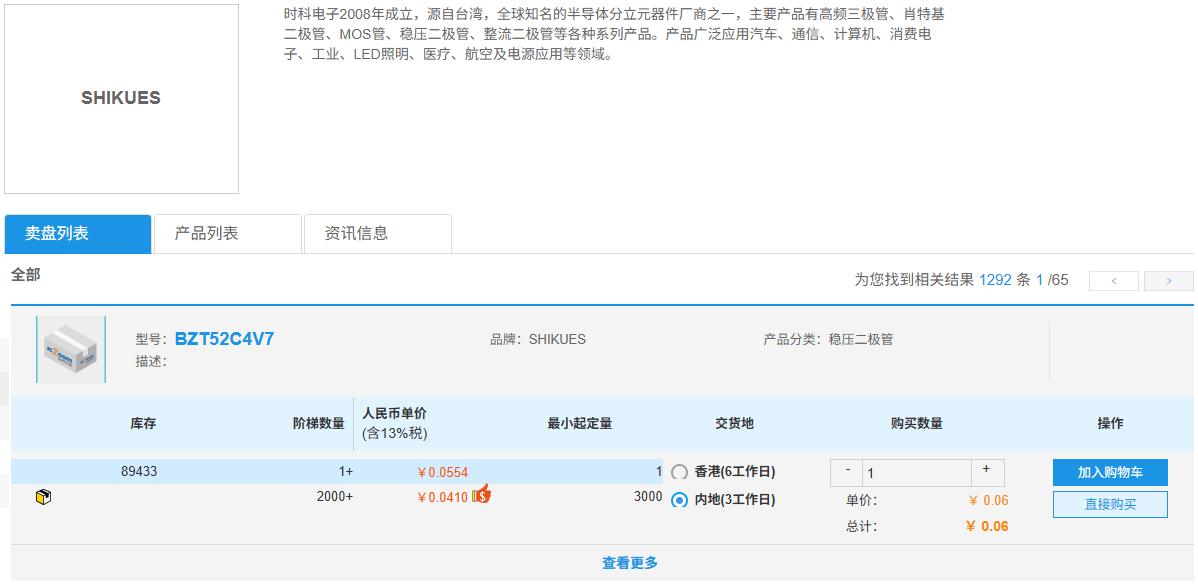
Task: Focus the purchase quantity input field
Action: 917,473
